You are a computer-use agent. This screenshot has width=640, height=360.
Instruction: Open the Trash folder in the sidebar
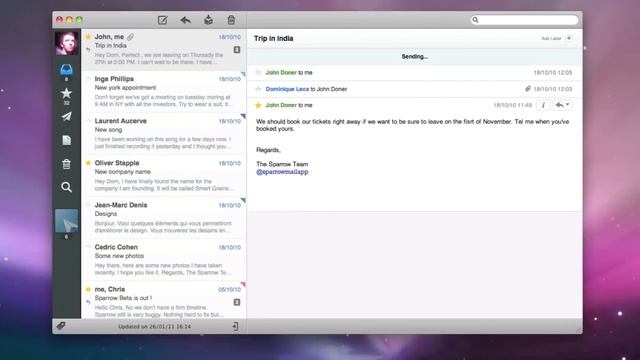(66, 164)
